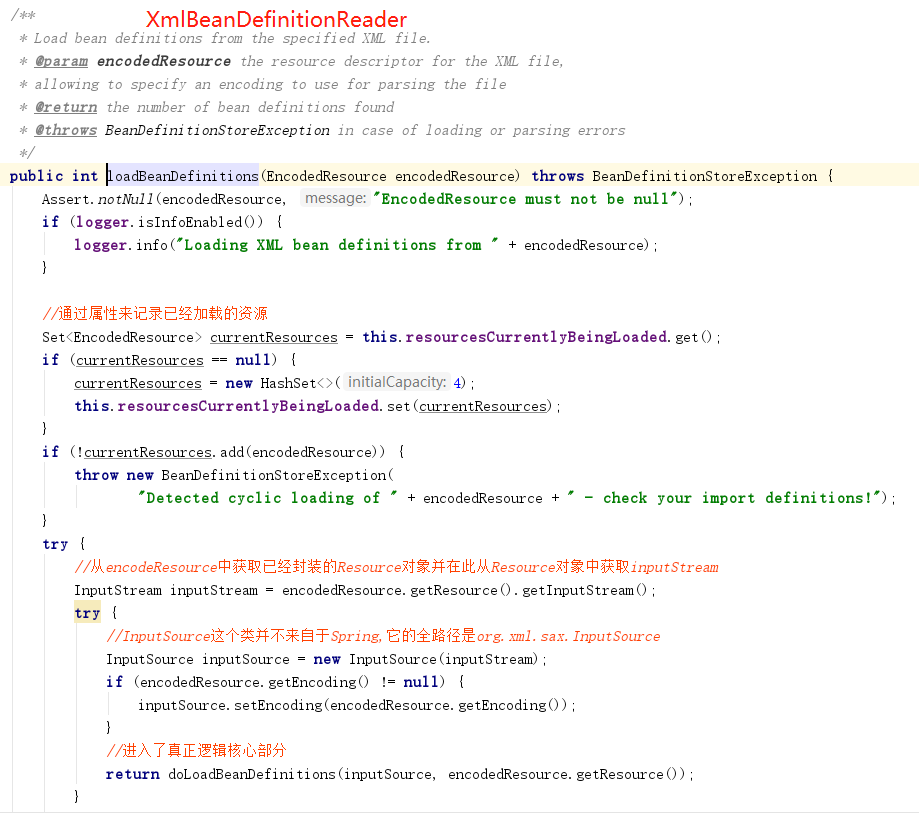The height and width of the screenshot is (813, 919).
Task: Click the Chinese comment above the return statement
Action: pos(196,751)
